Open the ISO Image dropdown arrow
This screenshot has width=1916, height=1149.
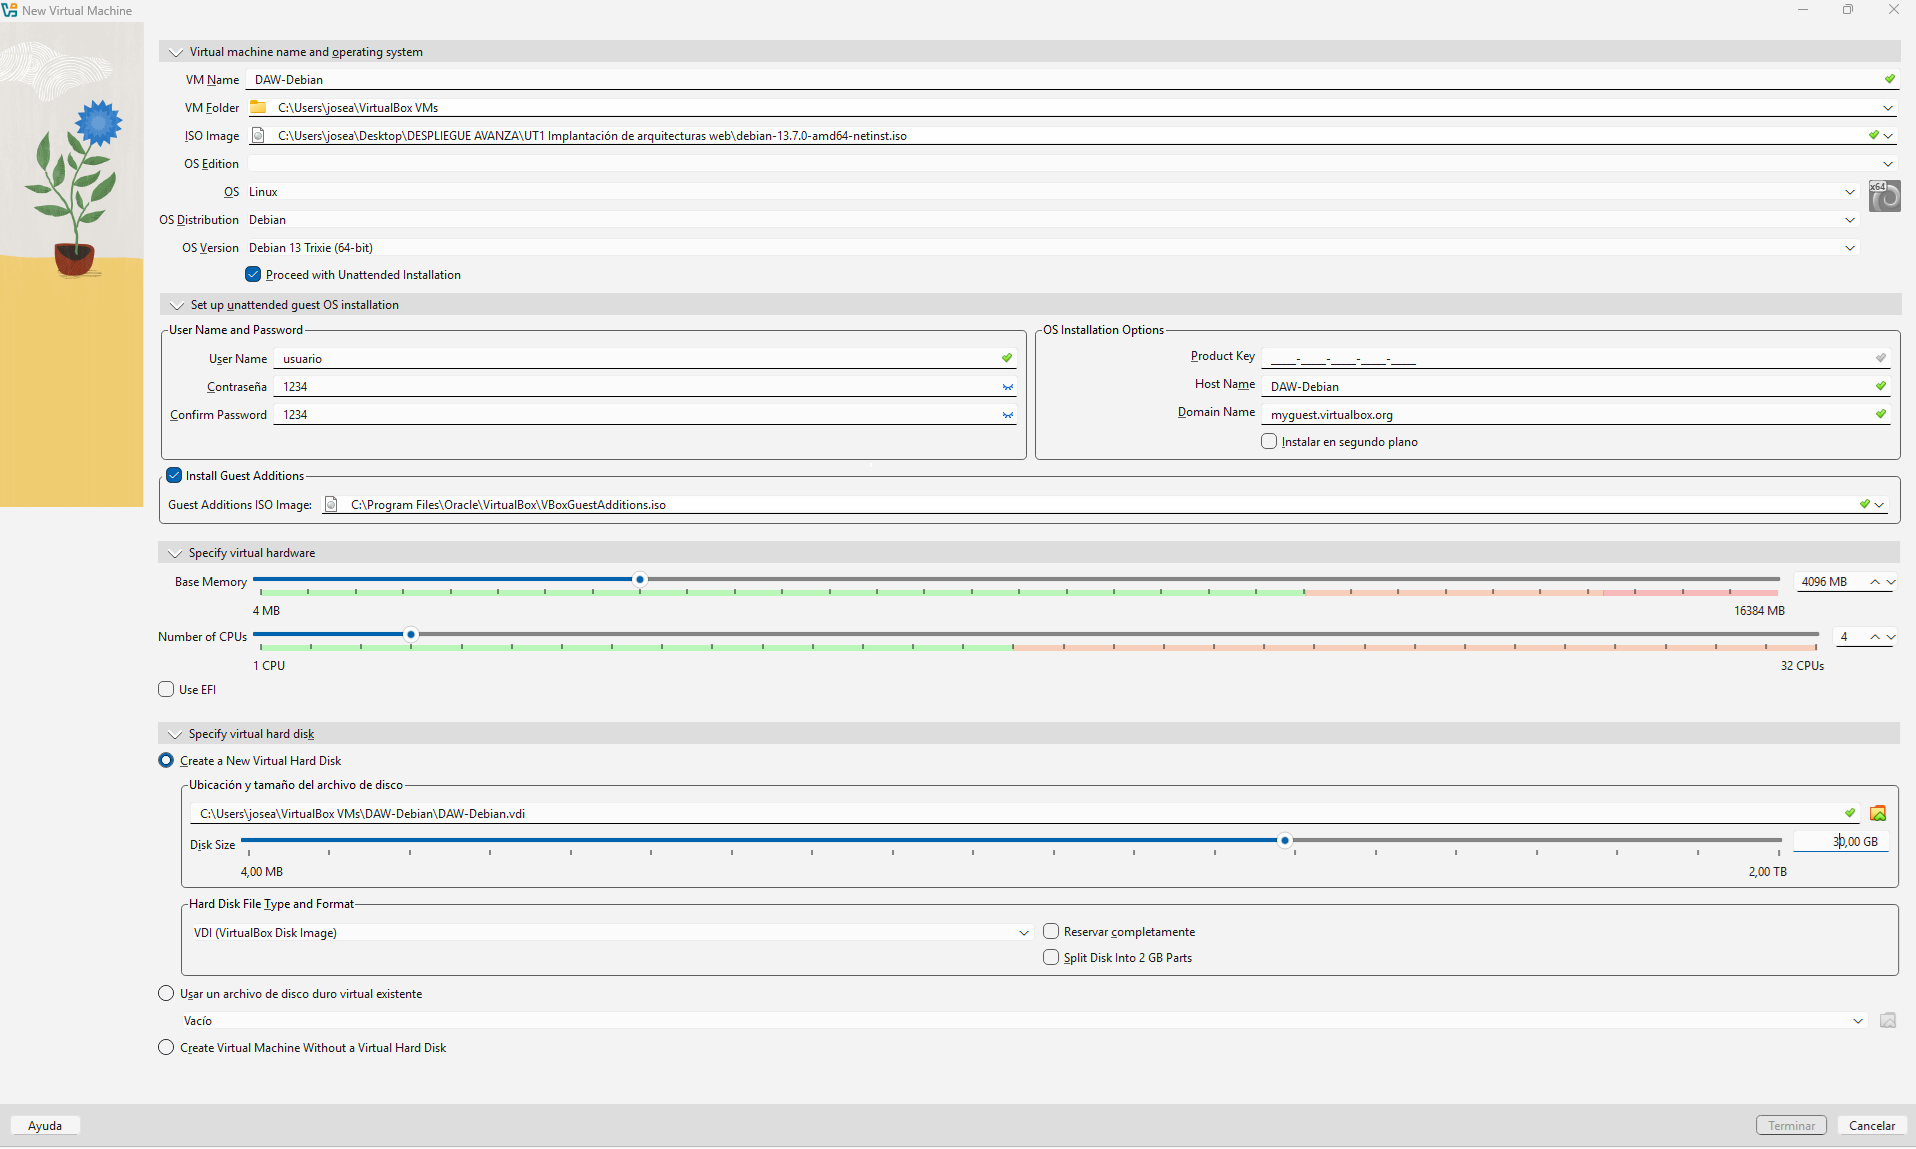pos(1888,136)
